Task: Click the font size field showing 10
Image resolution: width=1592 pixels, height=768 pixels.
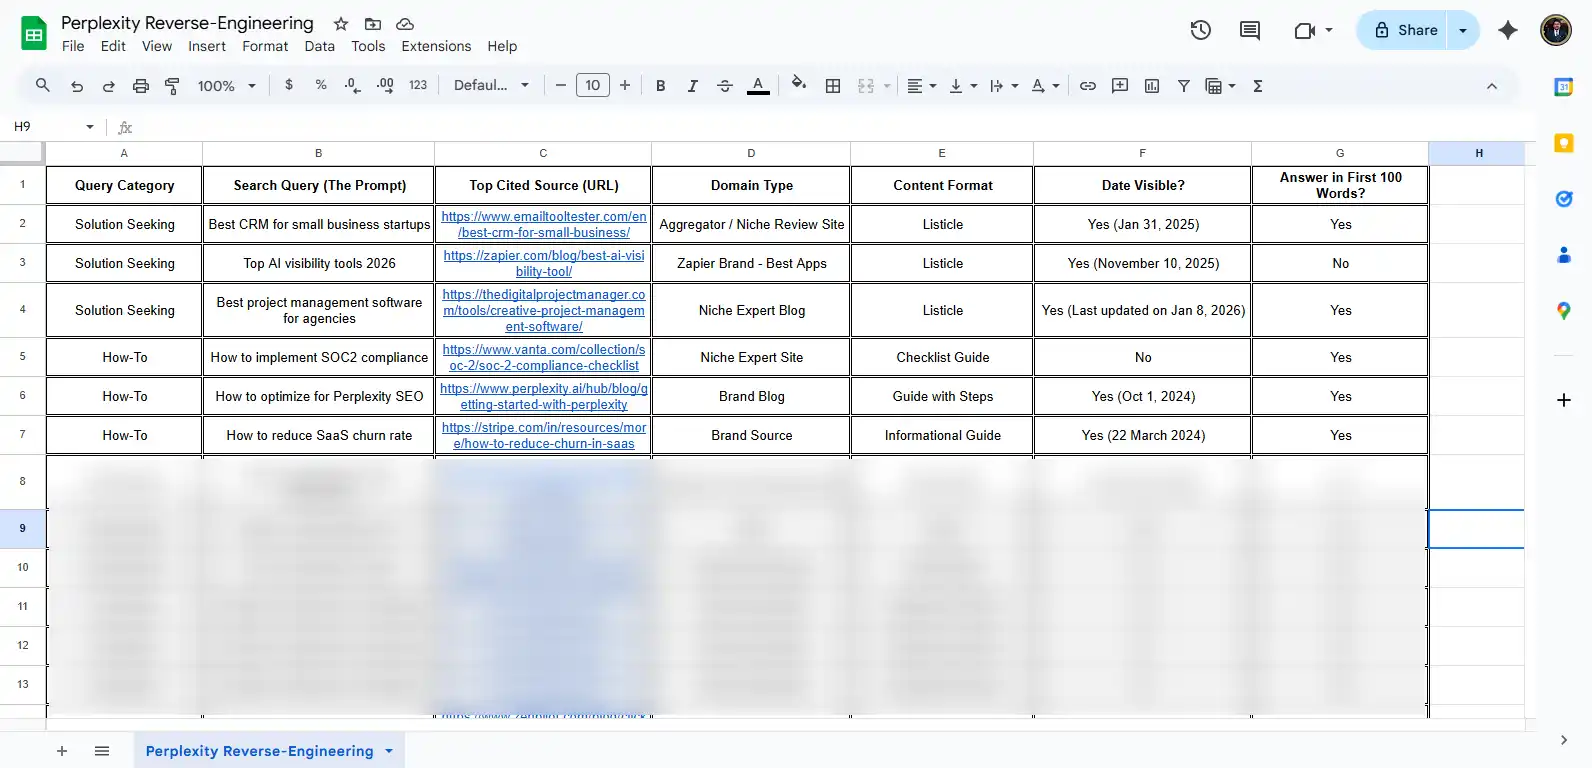Action: [593, 85]
